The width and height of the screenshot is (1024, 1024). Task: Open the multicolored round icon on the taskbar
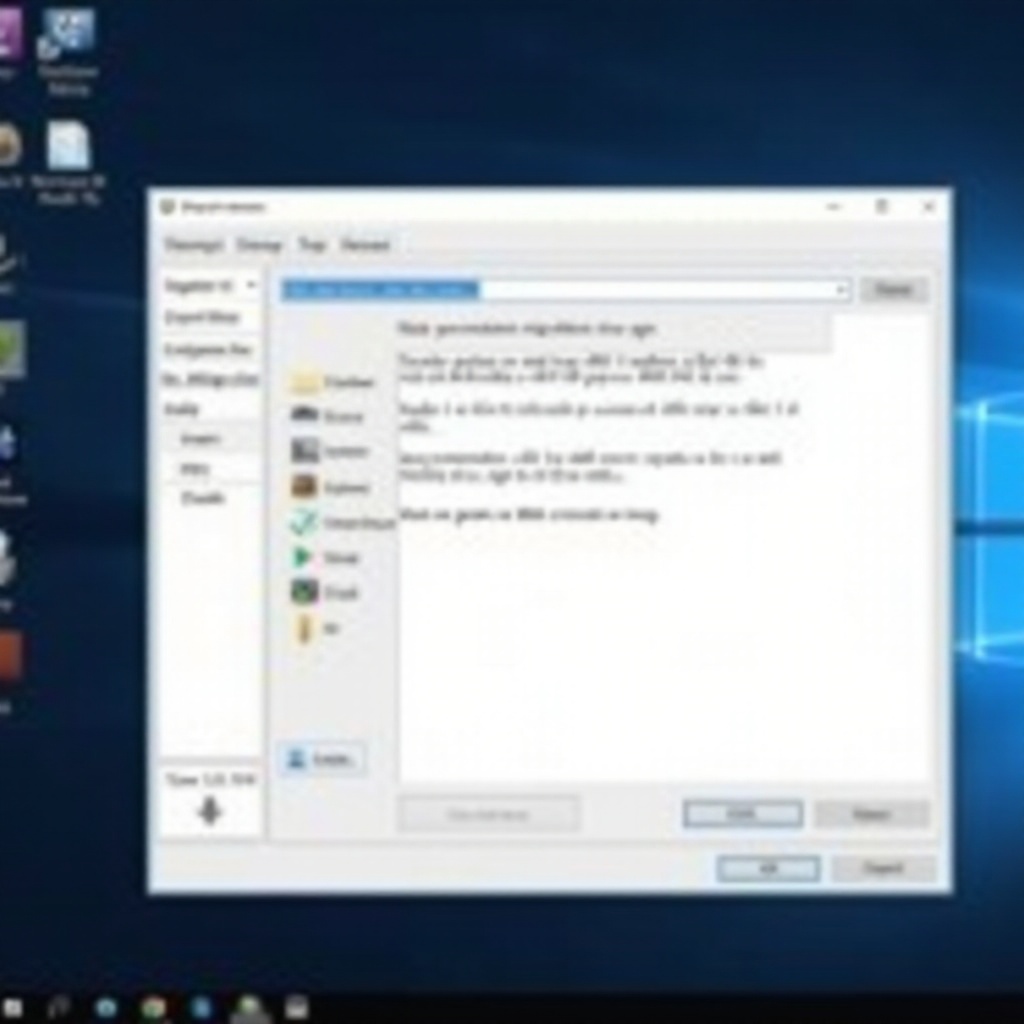[153, 1008]
